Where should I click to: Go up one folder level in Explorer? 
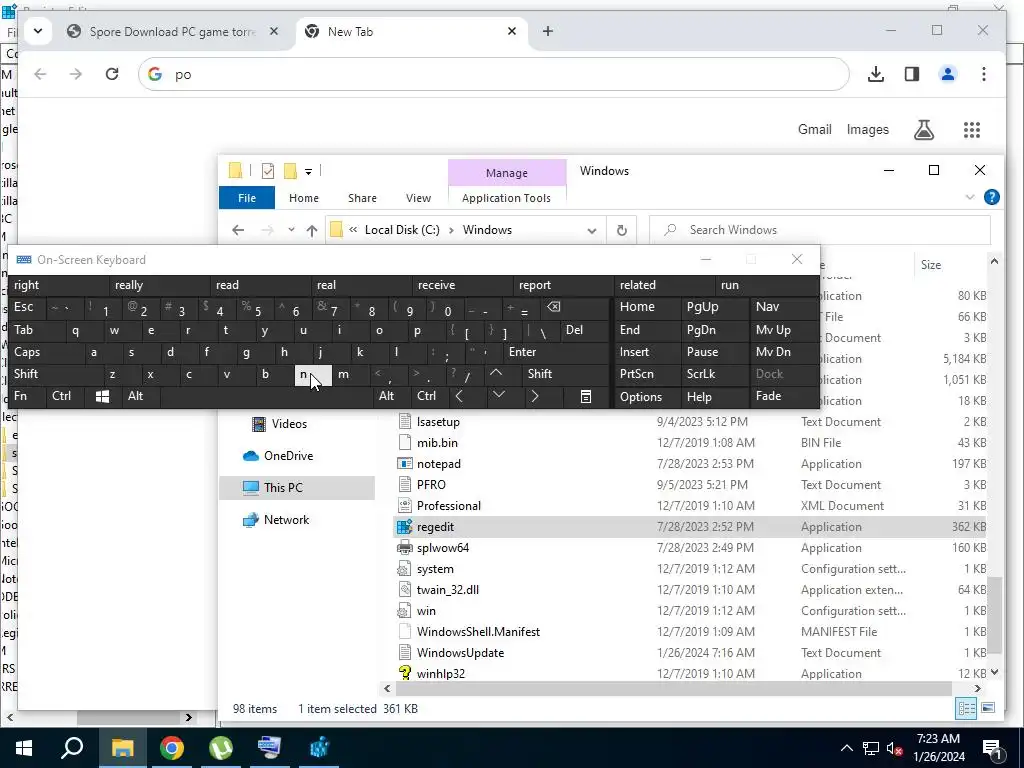312,230
